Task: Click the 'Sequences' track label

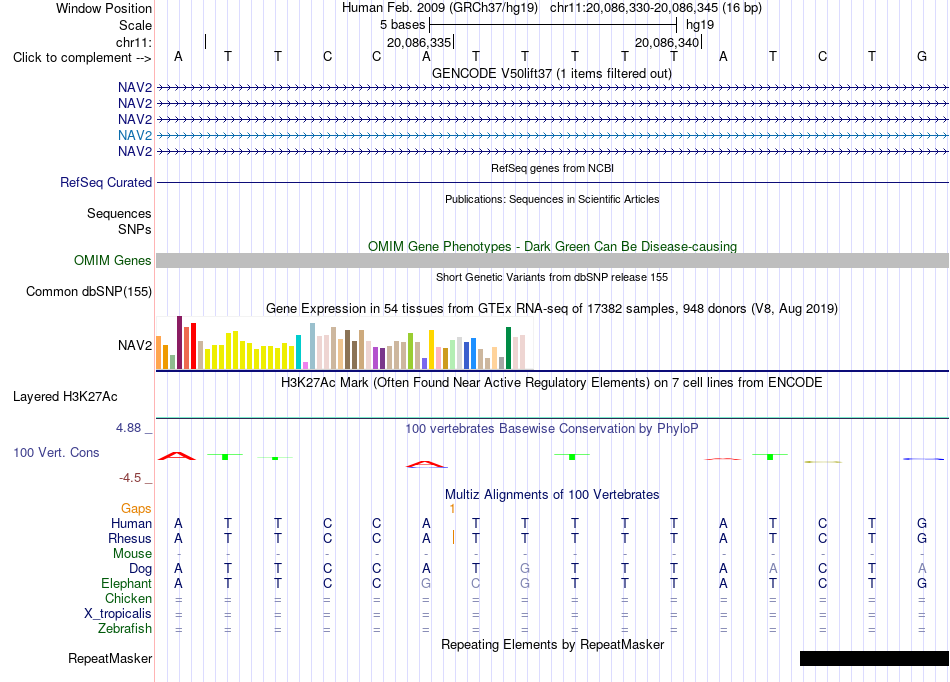Action: tap(119, 213)
